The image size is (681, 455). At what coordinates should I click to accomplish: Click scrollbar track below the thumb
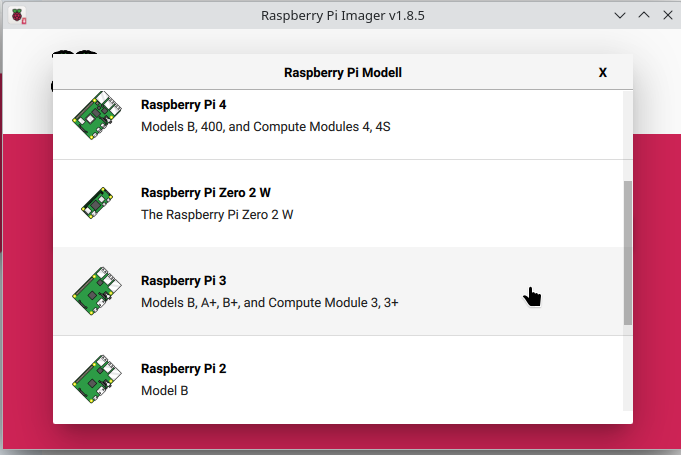pos(627,370)
